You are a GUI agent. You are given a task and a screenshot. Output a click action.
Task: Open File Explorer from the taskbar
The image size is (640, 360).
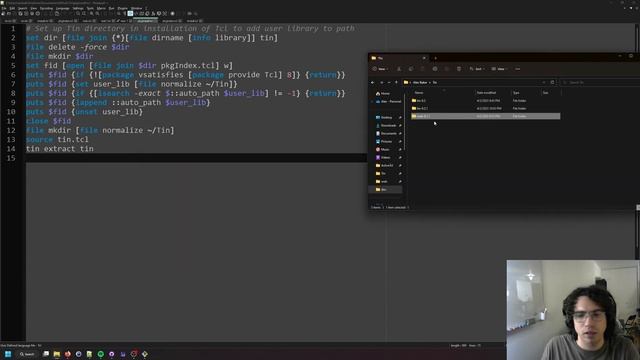[x=57, y=354]
